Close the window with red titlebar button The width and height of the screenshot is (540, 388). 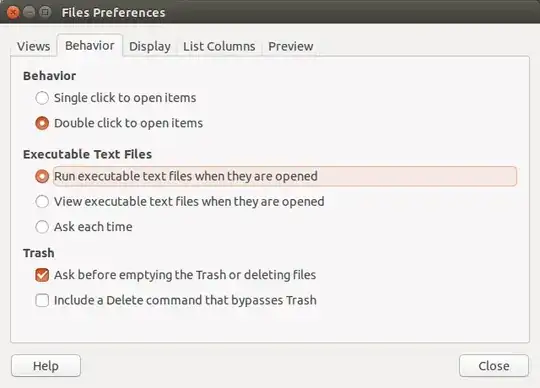[x=13, y=12]
